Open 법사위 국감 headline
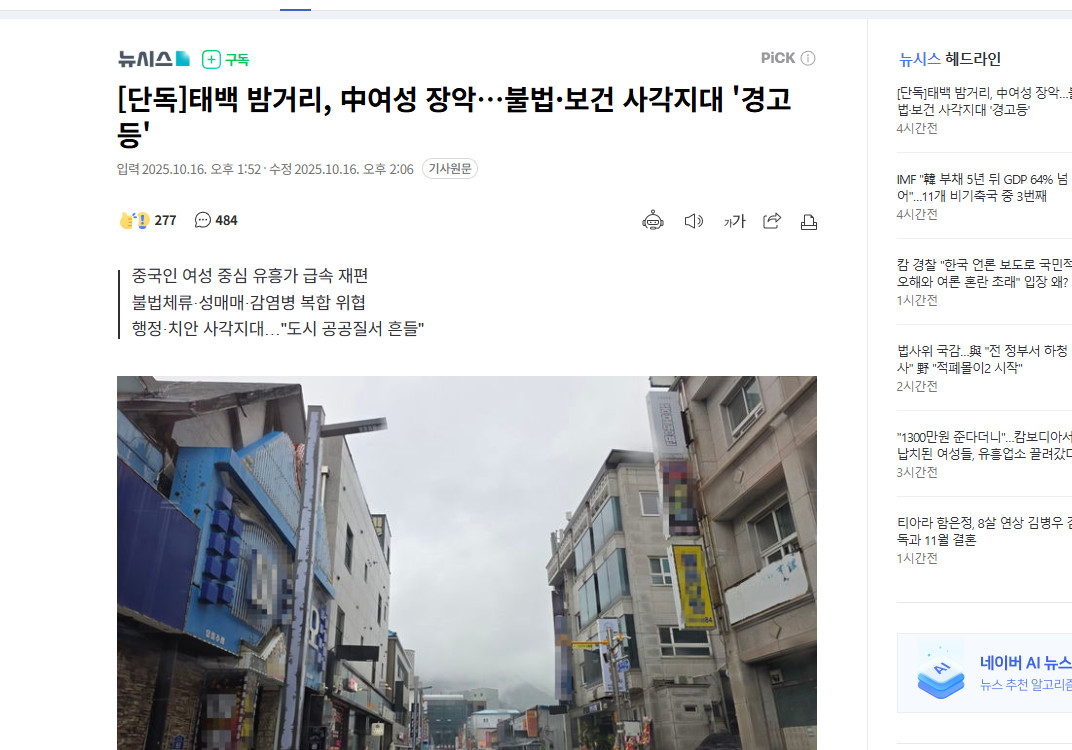This screenshot has width=1072, height=750. tap(983, 360)
